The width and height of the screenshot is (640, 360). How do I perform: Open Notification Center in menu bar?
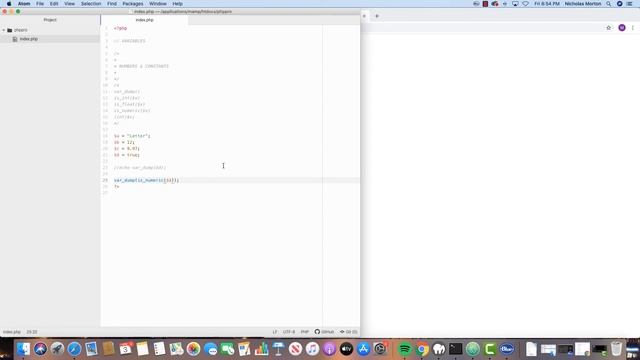click(629, 4)
